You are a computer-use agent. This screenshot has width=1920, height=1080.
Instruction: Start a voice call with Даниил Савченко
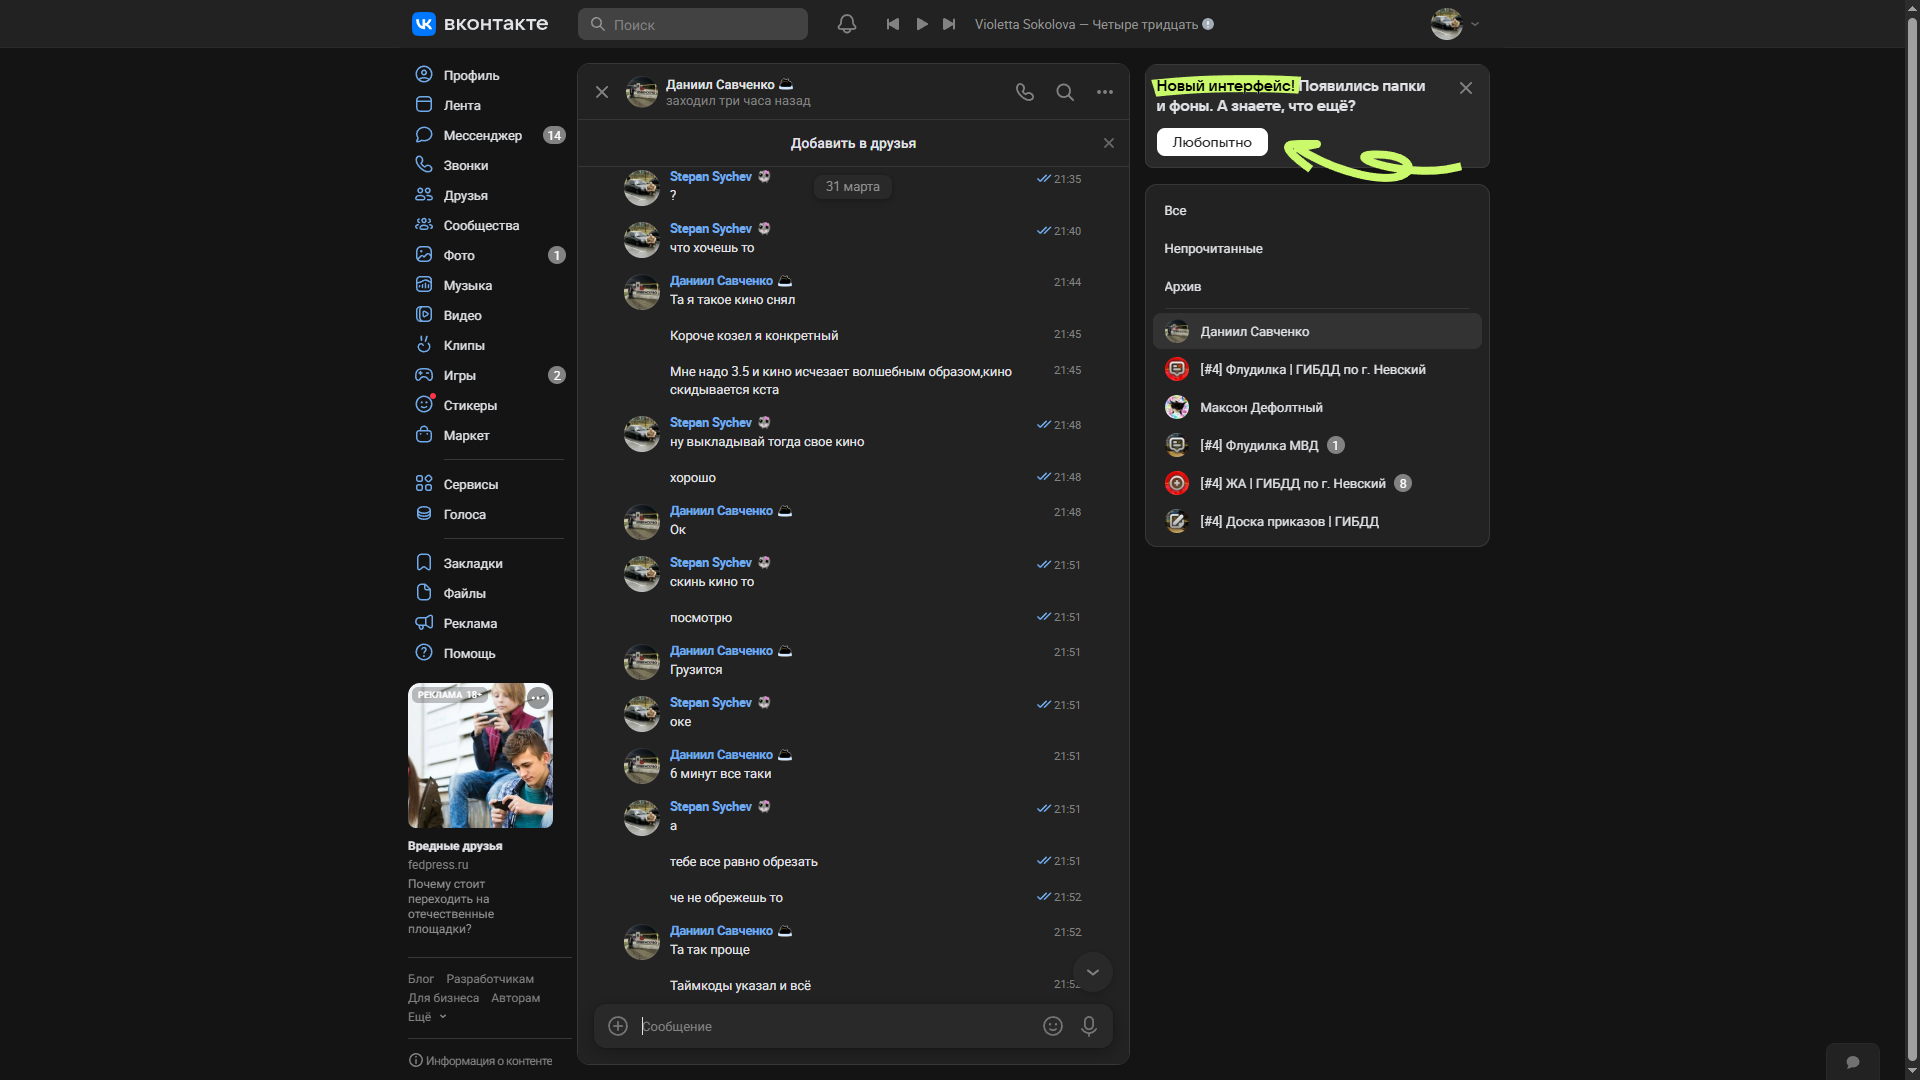[1025, 92]
